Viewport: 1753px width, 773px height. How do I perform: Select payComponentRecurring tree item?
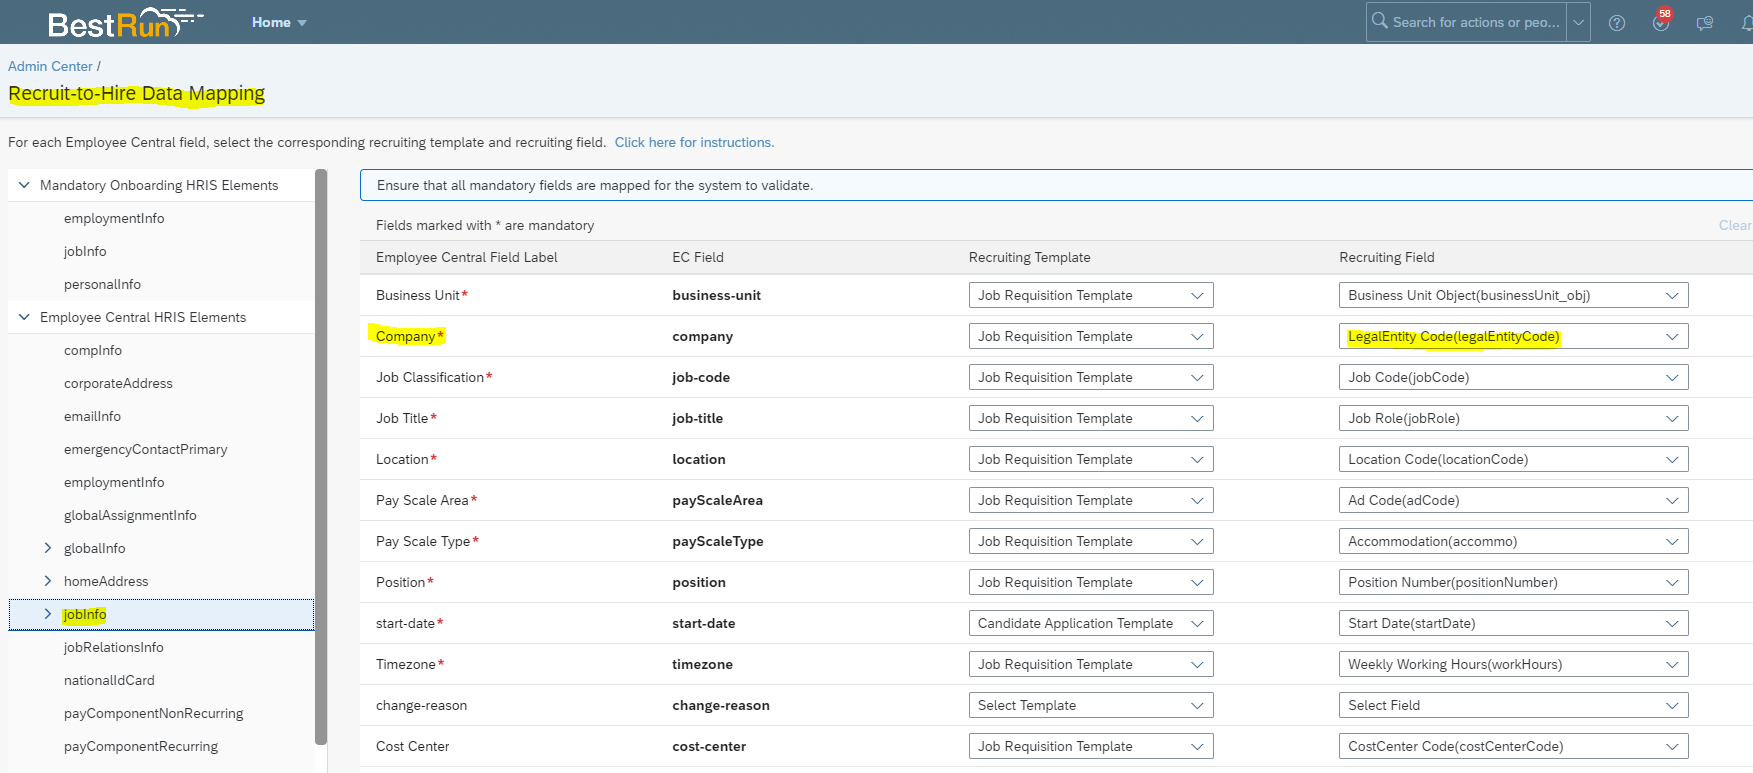tap(140, 746)
